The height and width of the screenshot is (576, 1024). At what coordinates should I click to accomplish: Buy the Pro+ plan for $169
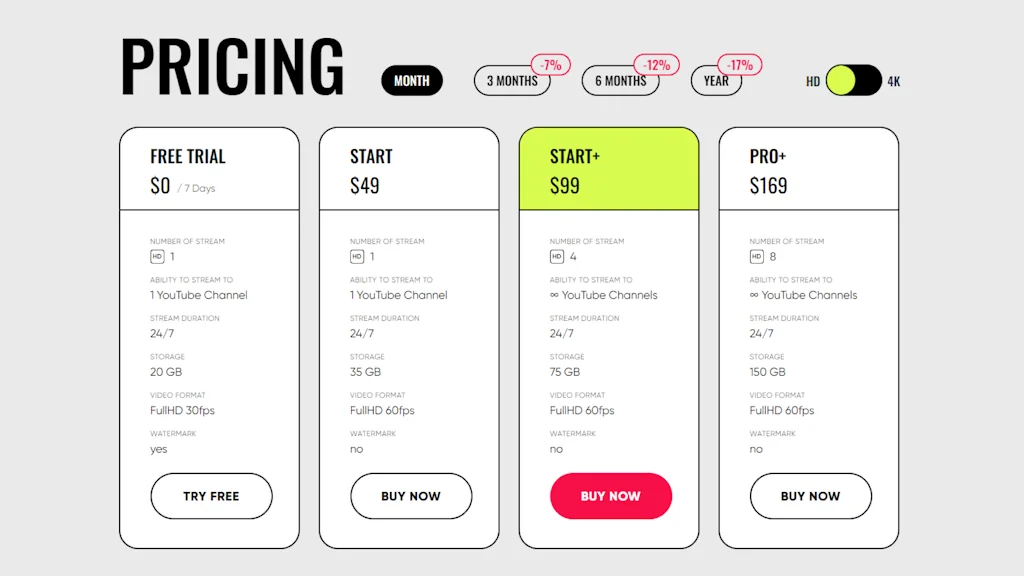click(810, 496)
